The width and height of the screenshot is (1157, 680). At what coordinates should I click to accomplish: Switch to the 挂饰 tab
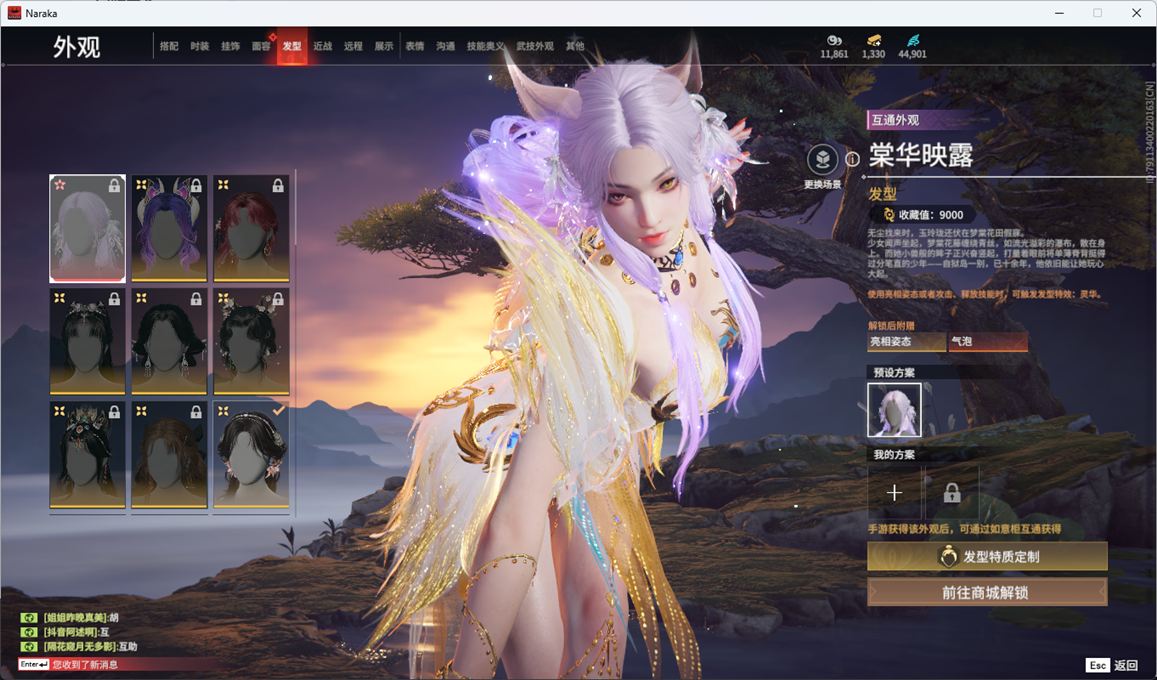tap(230, 46)
